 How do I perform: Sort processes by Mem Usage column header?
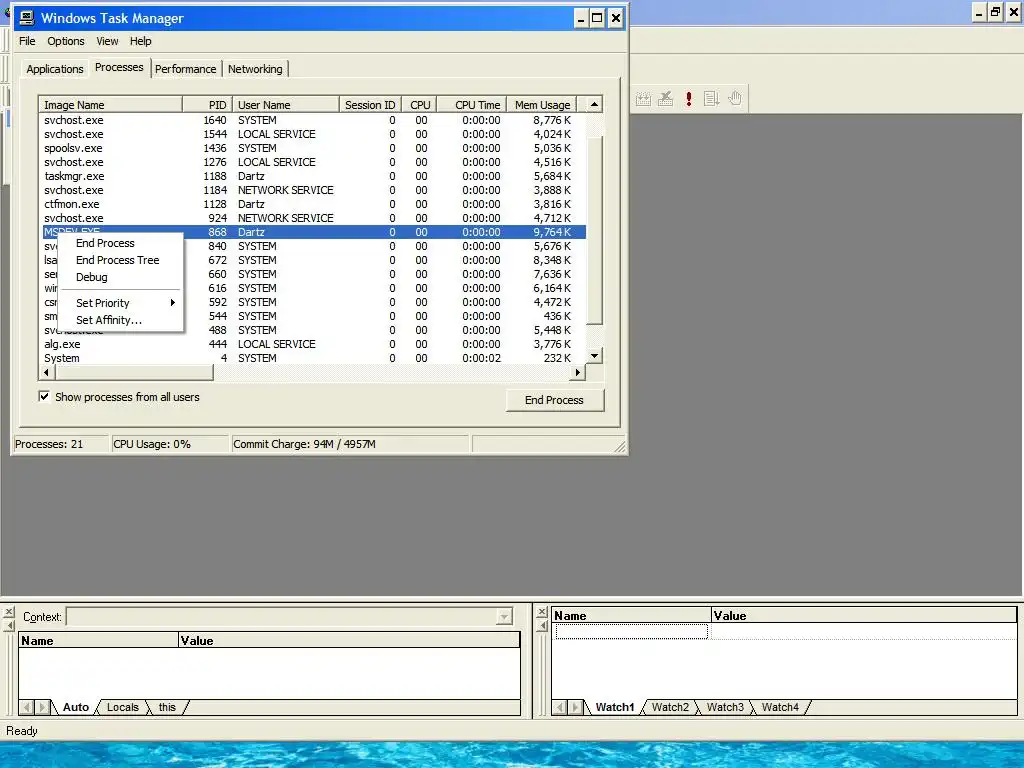pos(541,104)
